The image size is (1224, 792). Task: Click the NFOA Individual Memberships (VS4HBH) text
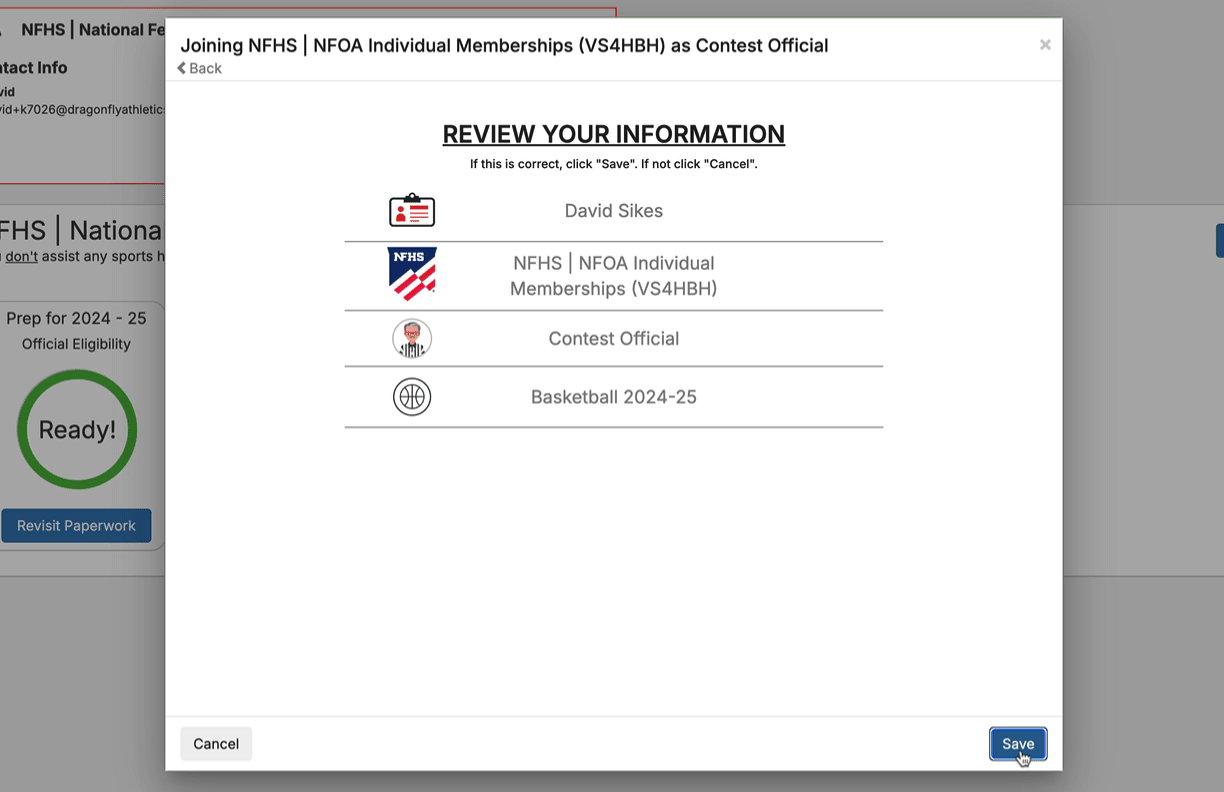pos(613,276)
